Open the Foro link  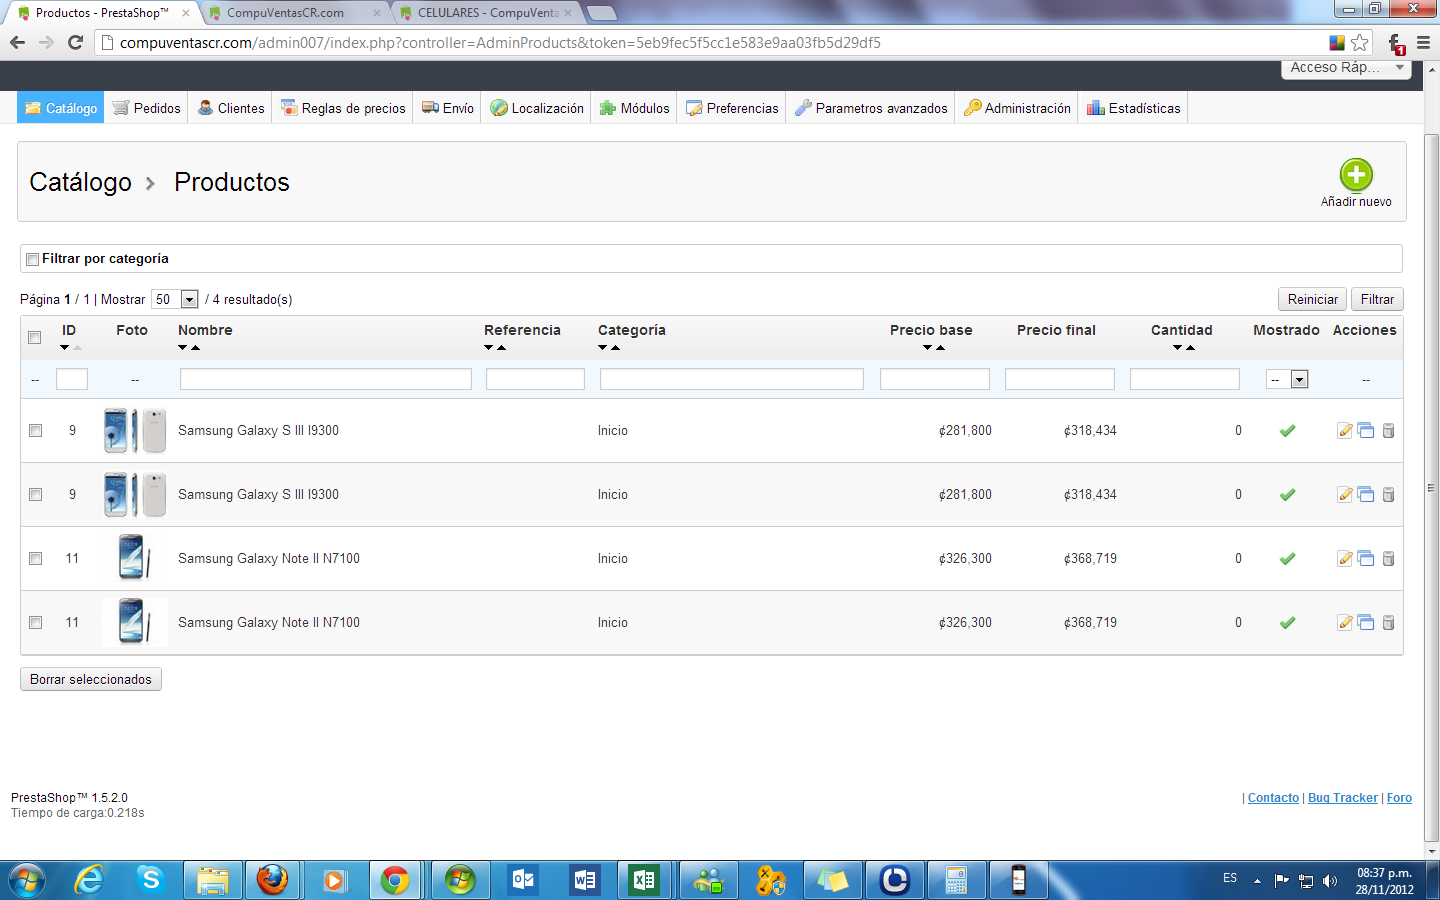pyautogui.click(x=1399, y=798)
